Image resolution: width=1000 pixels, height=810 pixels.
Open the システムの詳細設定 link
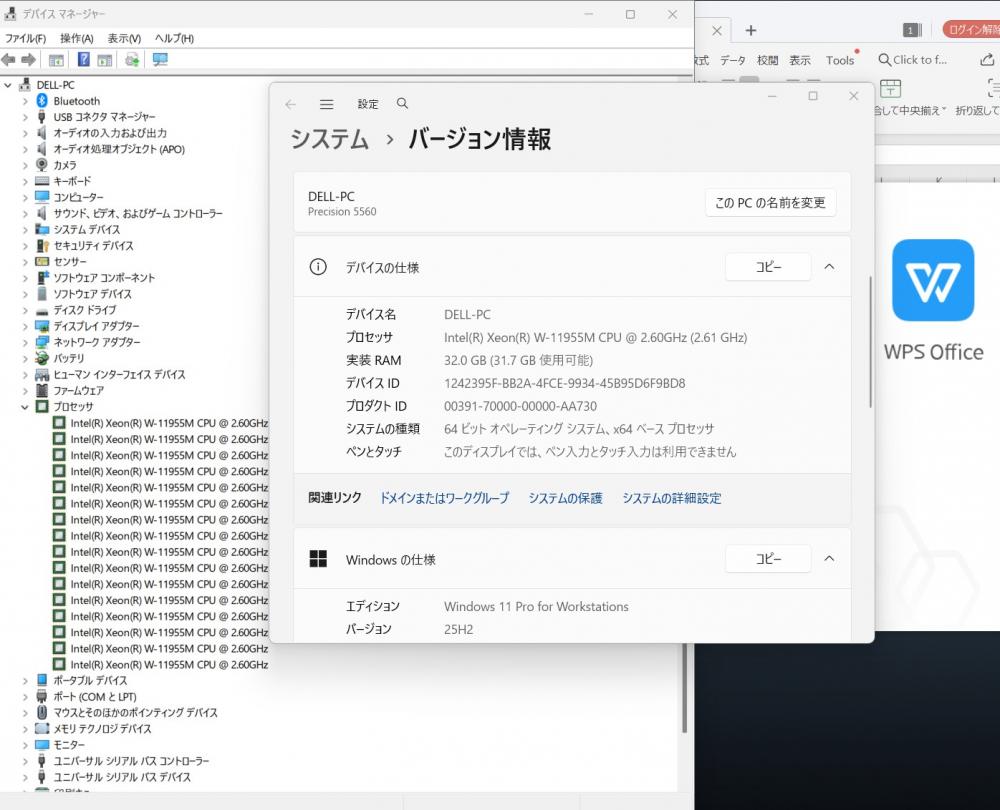671,498
